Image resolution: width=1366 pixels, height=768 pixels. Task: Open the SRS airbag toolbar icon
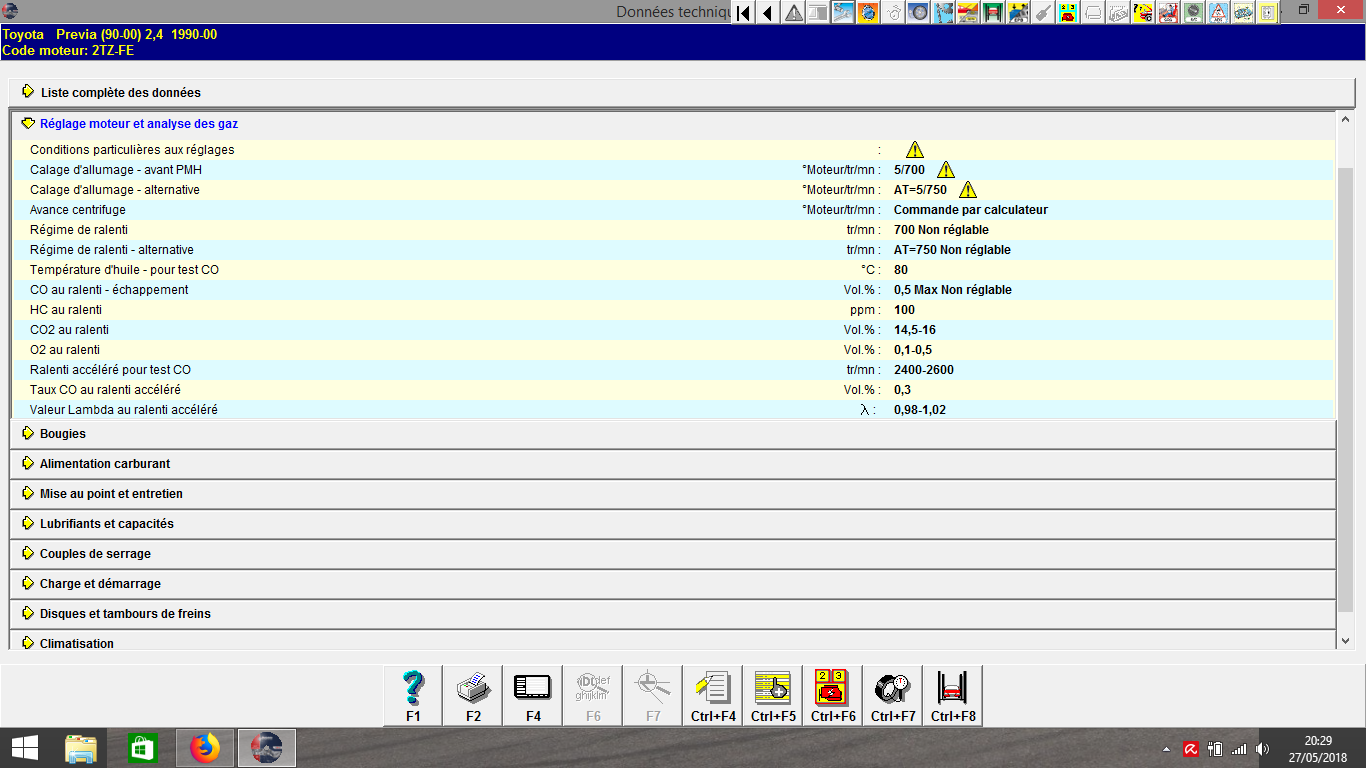1170,13
